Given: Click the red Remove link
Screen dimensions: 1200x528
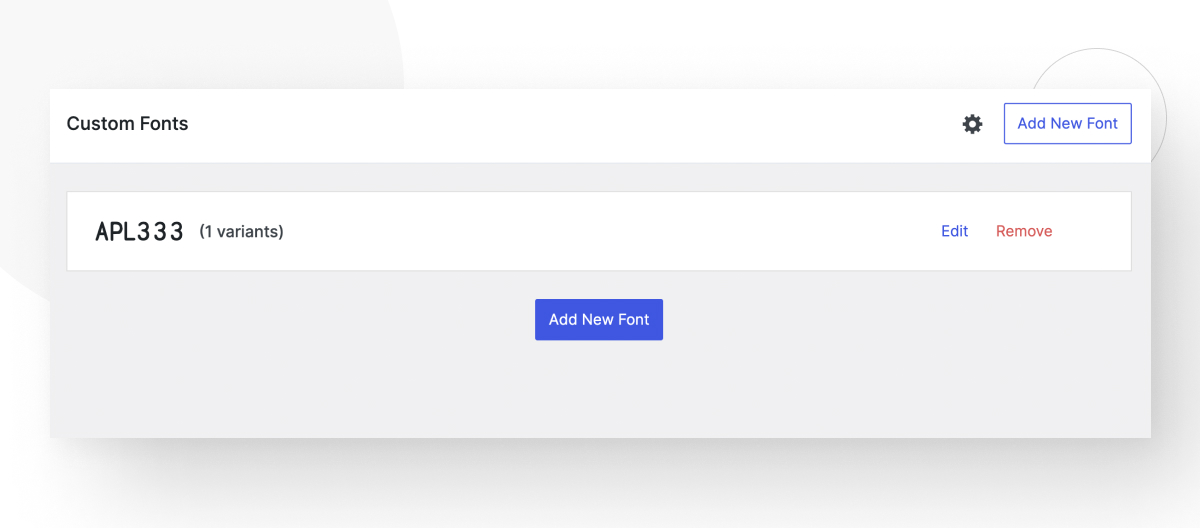Looking at the screenshot, I should coord(1023,231).
